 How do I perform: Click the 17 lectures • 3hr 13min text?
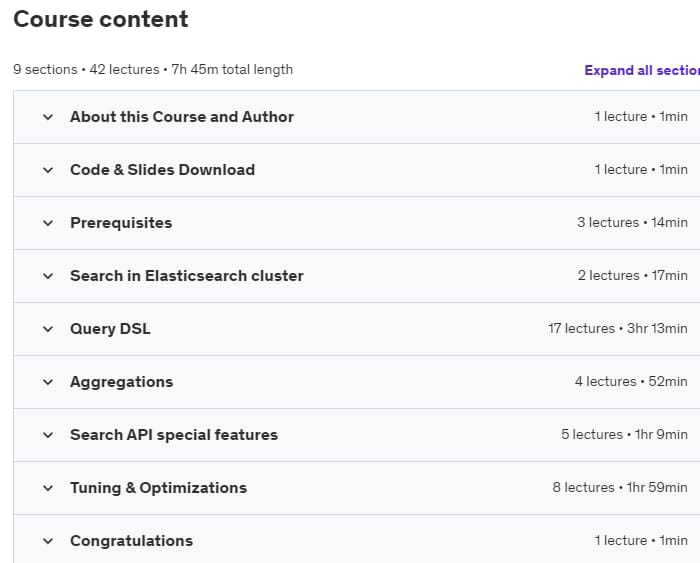(x=618, y=329)
